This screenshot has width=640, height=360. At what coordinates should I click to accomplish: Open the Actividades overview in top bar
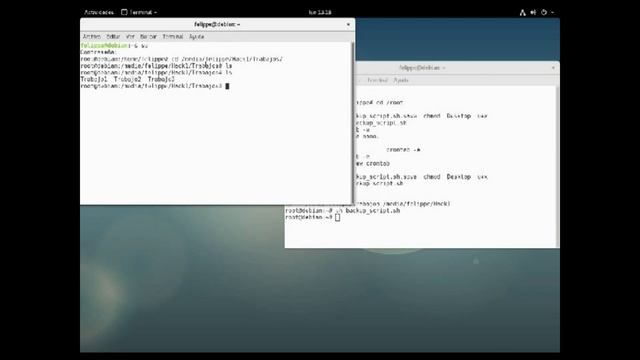(x=98, y=12)
